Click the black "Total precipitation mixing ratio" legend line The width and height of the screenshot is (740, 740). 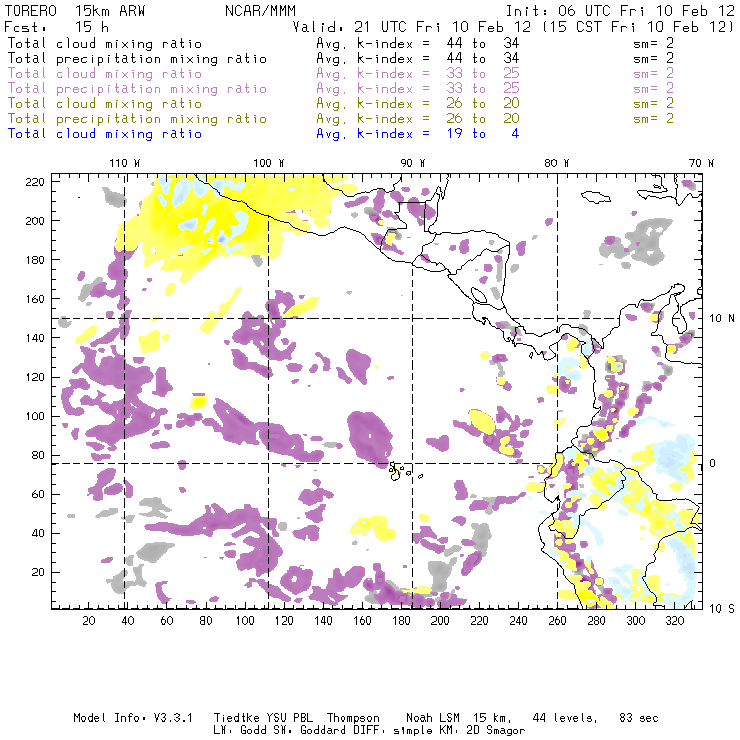[x=137, y=59]
